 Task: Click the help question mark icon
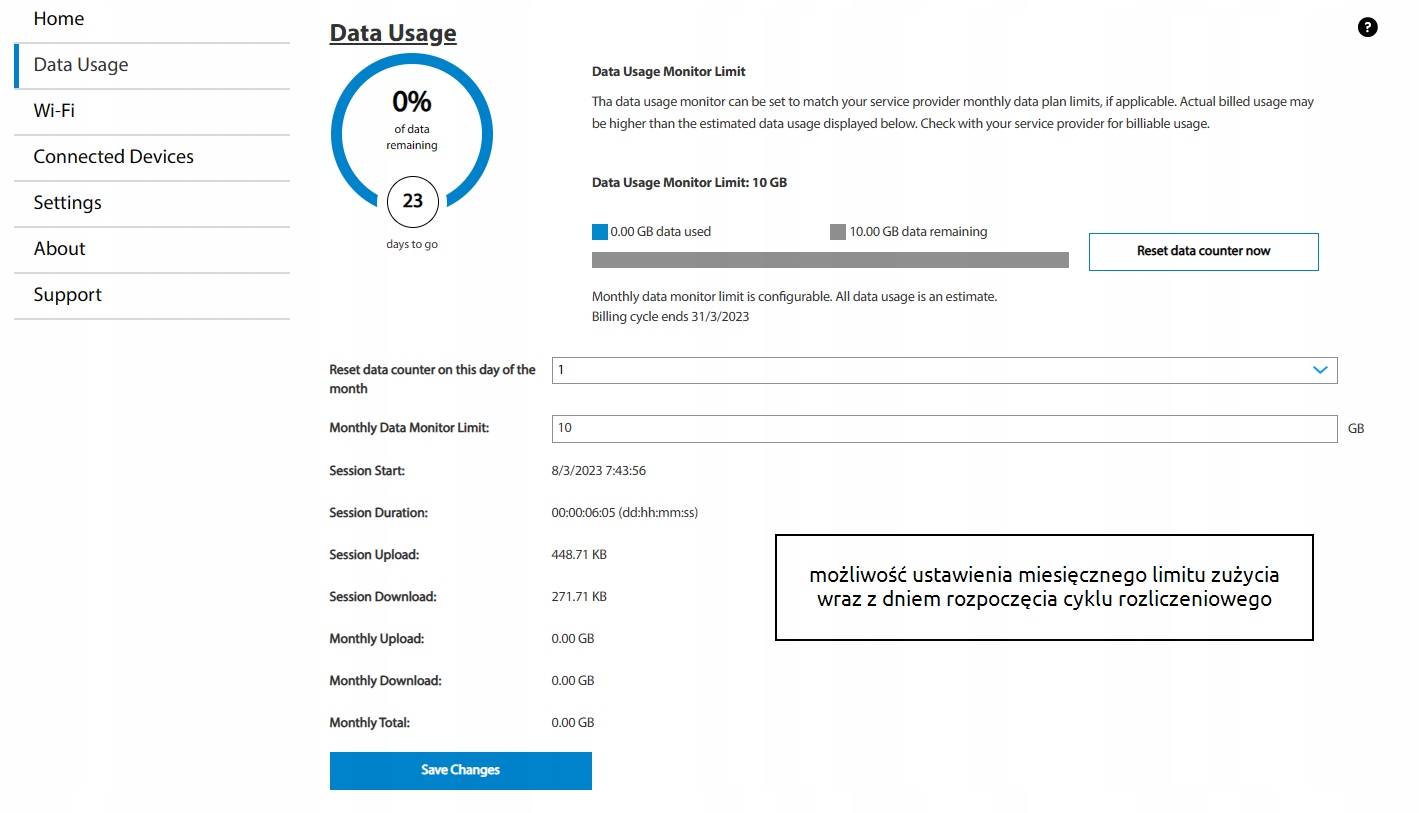tap(1367, 28)
